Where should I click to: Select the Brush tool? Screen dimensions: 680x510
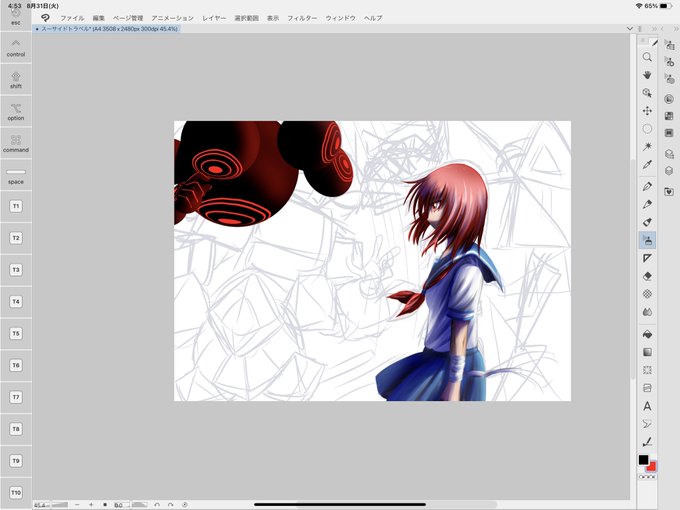pyautogui.click(x=647, y=222)
